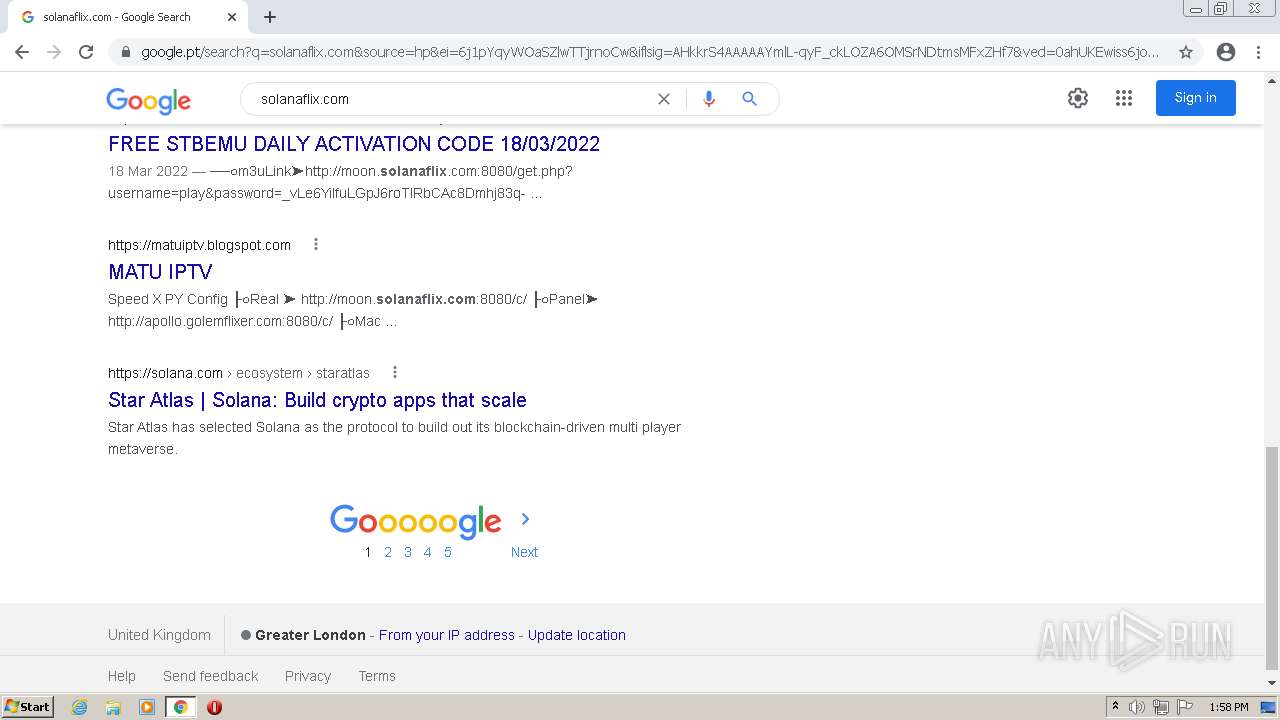Viewport: 1280px width, 720px height.
Task: Click the page vertical scrollbar thumb
Action: pos(1272,558)
